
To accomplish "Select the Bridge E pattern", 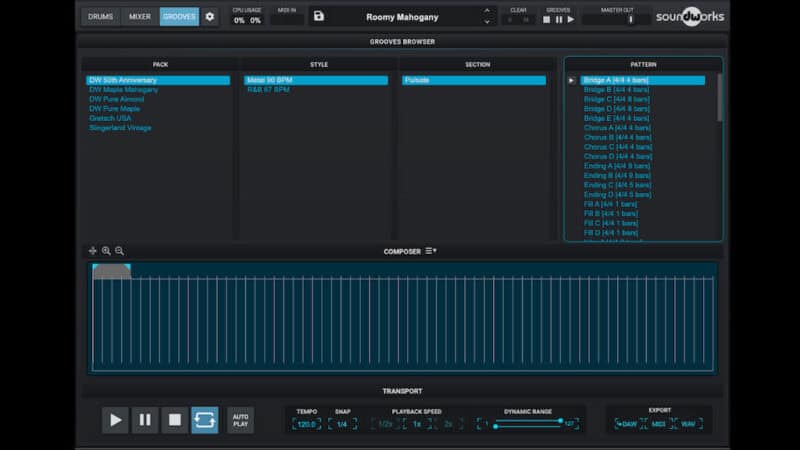I will pos(643,118).
